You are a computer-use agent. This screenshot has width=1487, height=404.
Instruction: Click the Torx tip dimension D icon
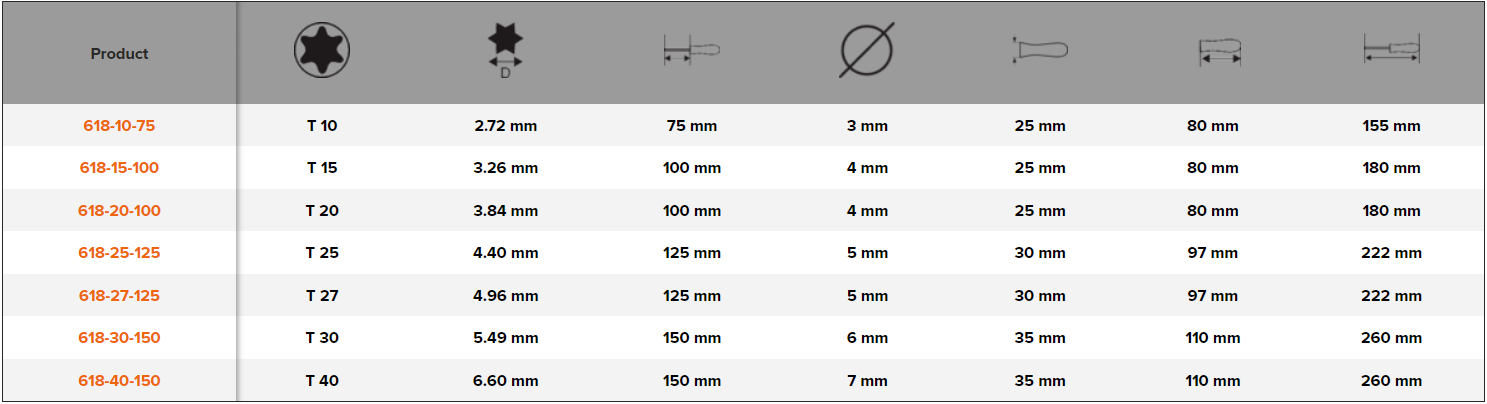point(505,48)
